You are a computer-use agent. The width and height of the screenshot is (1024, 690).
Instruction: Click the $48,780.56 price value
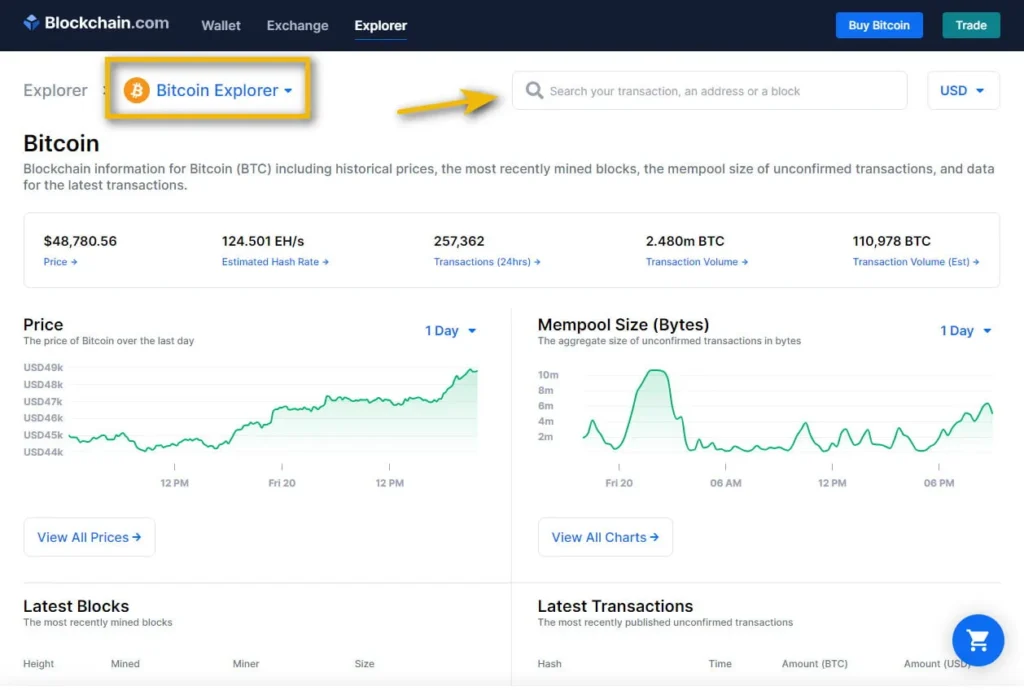click(x=80, y=241)
